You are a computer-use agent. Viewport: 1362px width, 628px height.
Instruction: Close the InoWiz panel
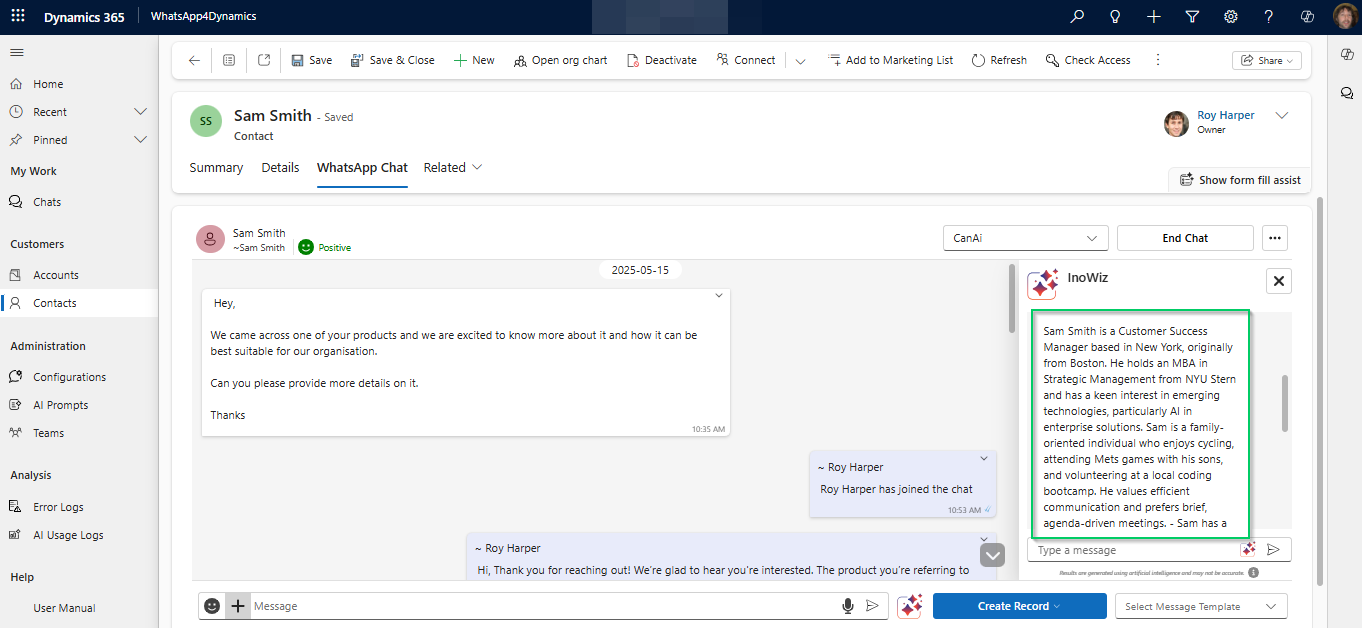coord(1279,281)
